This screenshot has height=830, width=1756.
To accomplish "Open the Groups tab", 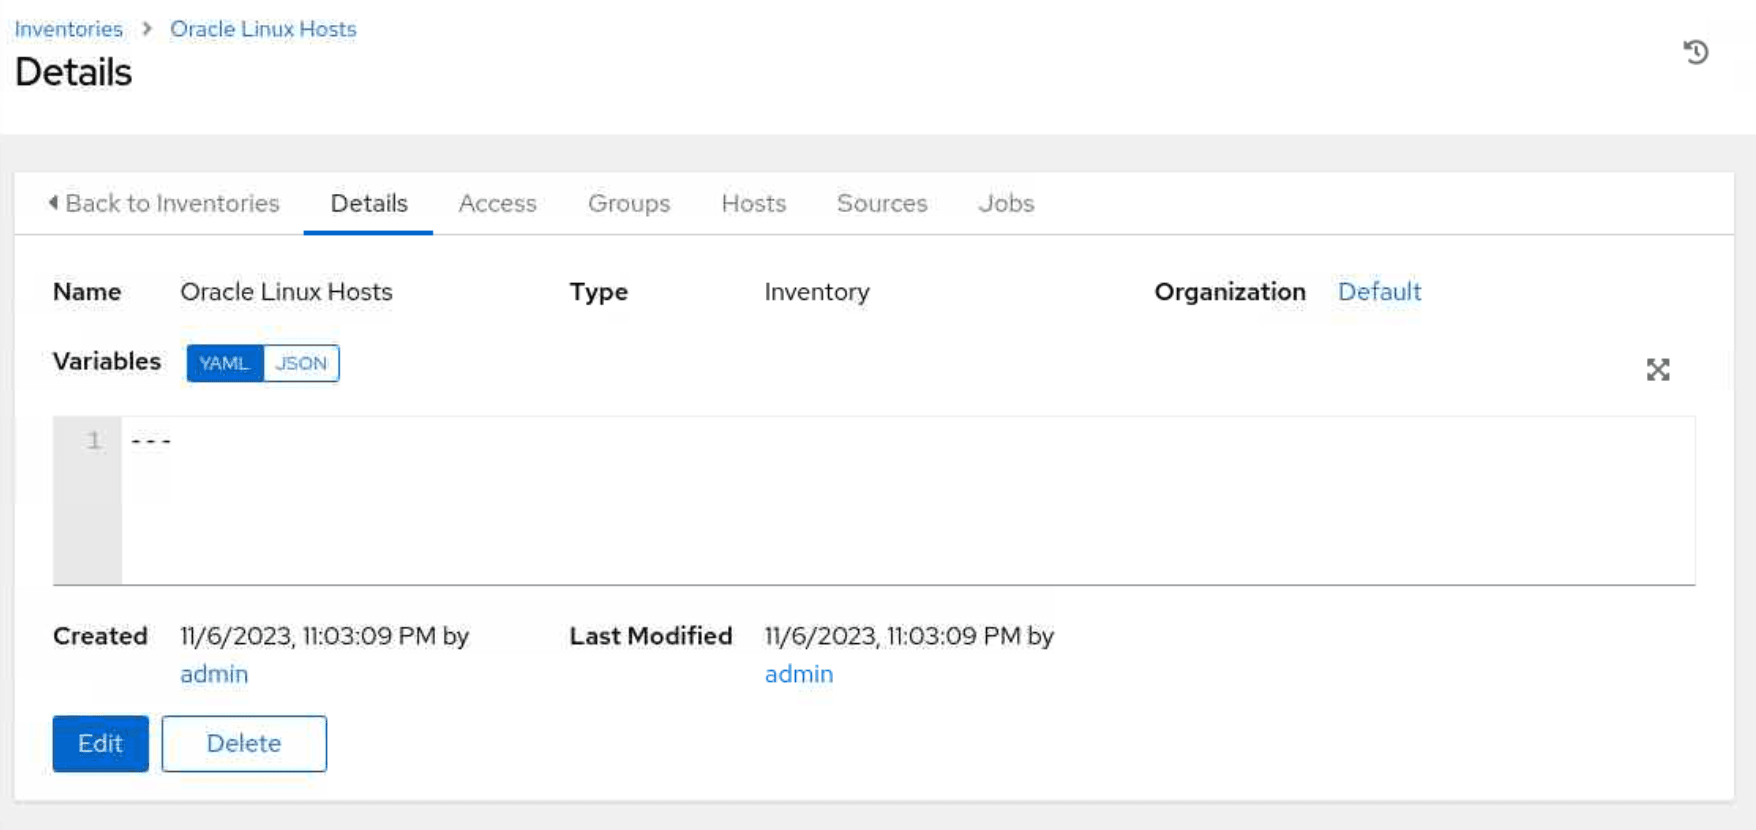I will click(629, 203).
